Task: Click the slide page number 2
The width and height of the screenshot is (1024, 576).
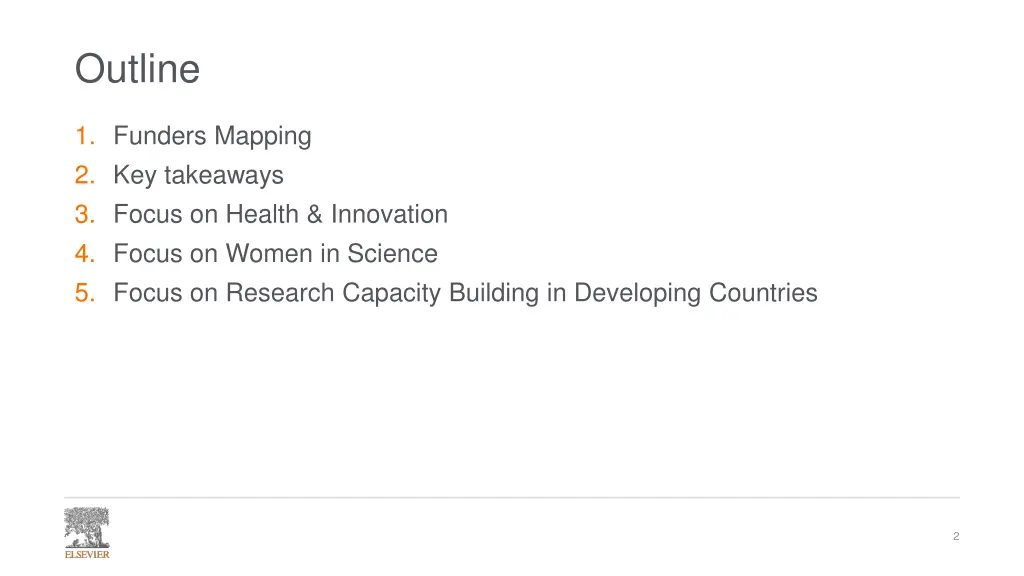Action: [x=956, y=536]
